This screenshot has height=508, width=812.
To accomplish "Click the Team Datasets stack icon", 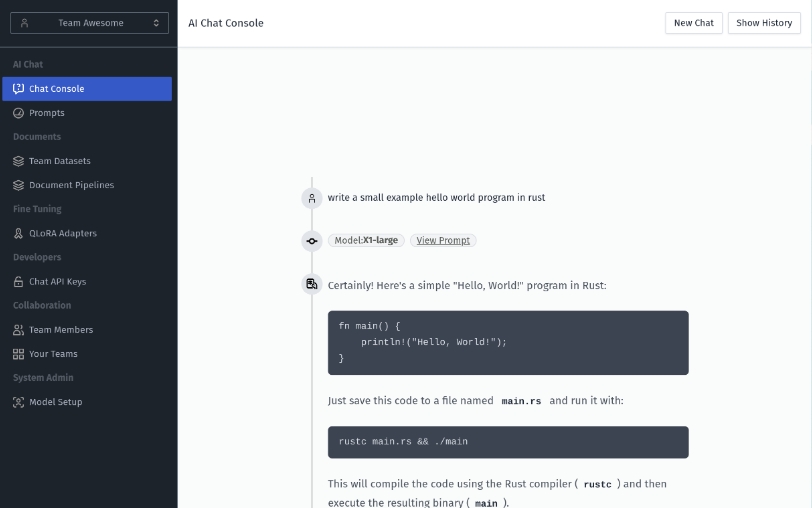I will (x=18, y=161).
